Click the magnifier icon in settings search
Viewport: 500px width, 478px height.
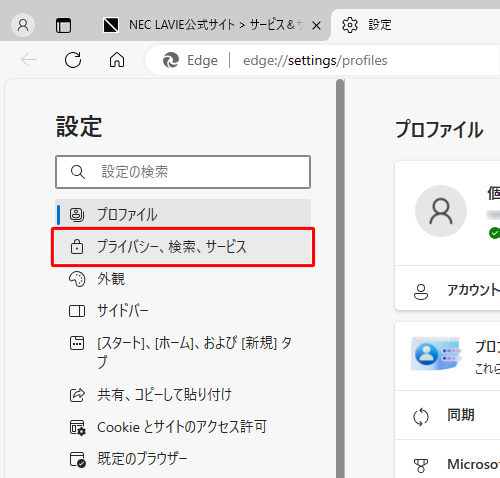78,172
